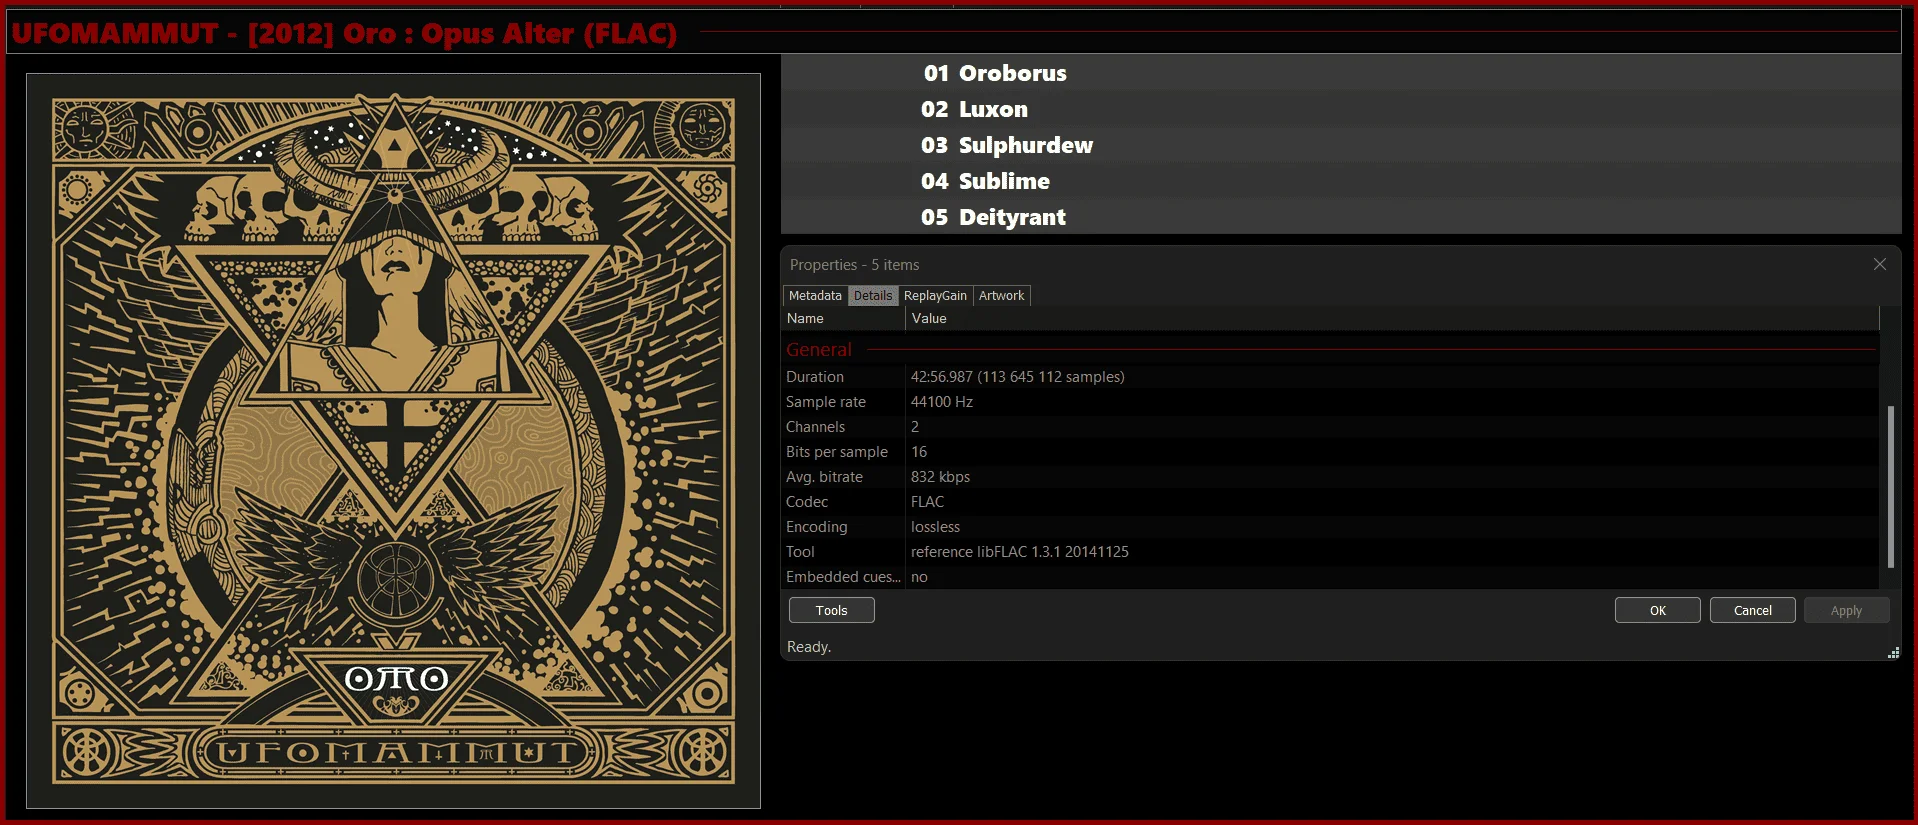Click the Value column header
The image size is (1918, 825).
tap(1392, 318)
